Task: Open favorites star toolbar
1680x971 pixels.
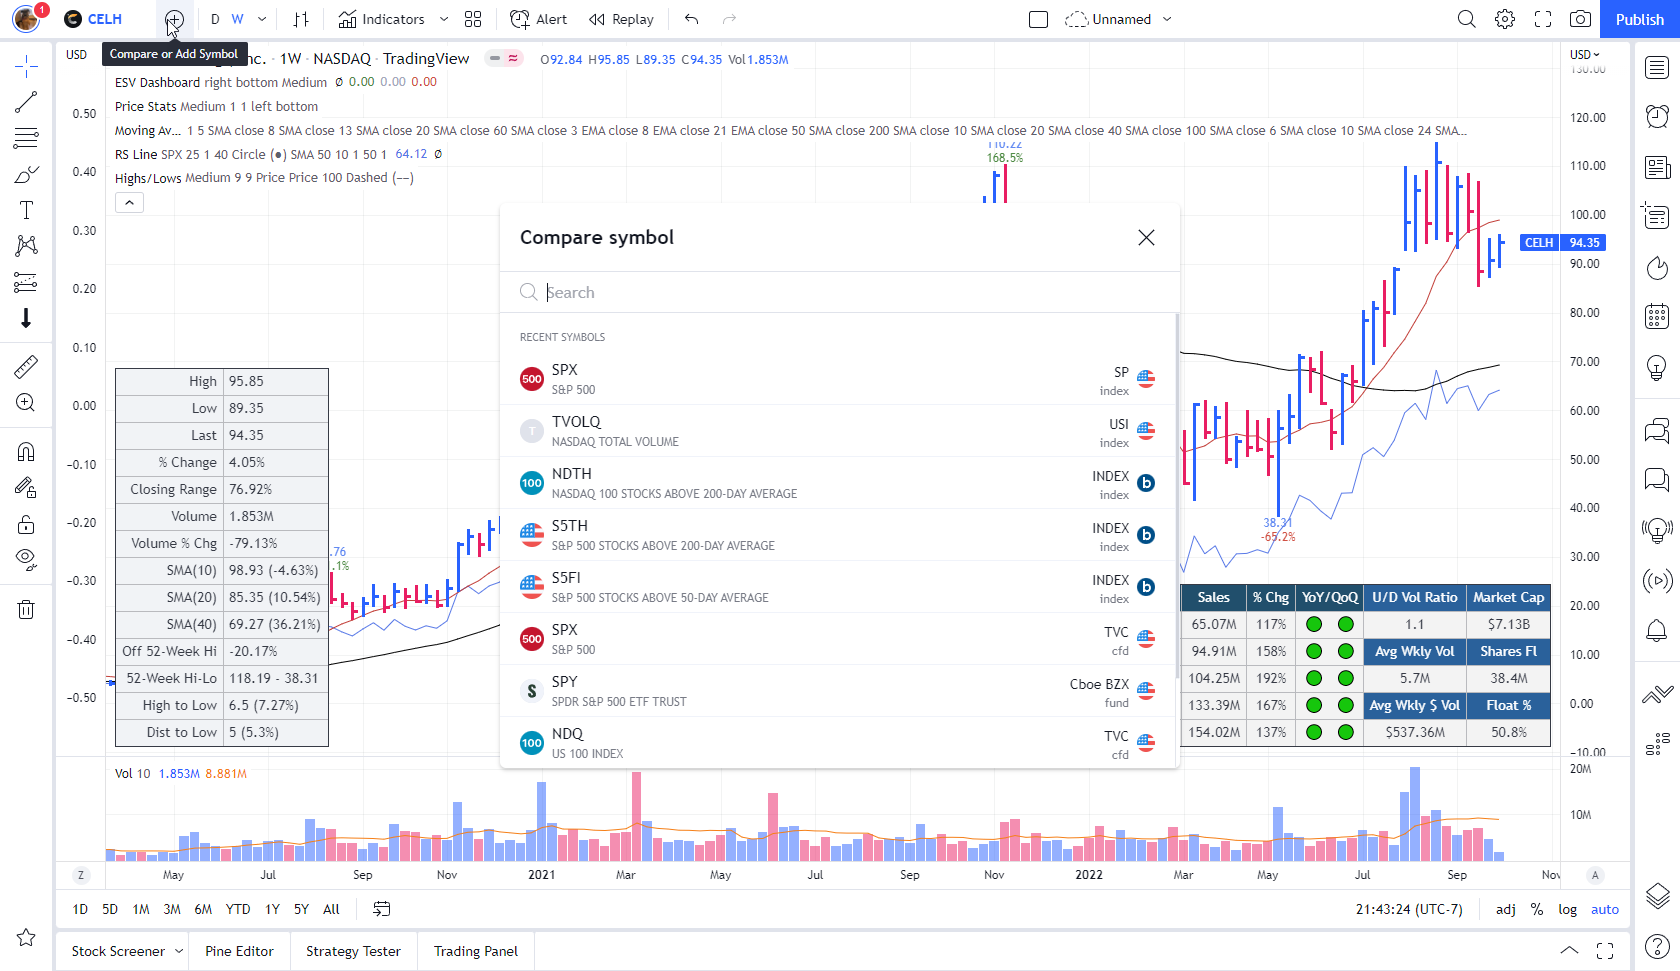Action: [x=26, y=937]
